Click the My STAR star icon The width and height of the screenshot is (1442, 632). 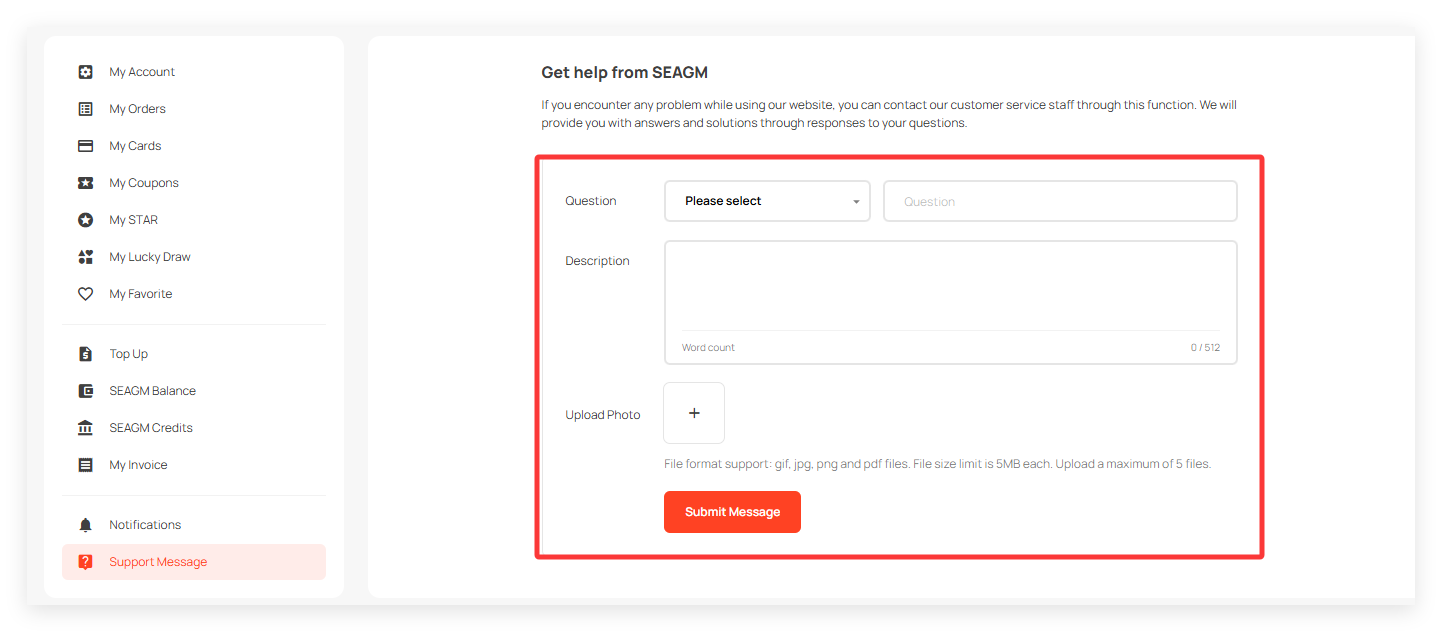[86, 220]
